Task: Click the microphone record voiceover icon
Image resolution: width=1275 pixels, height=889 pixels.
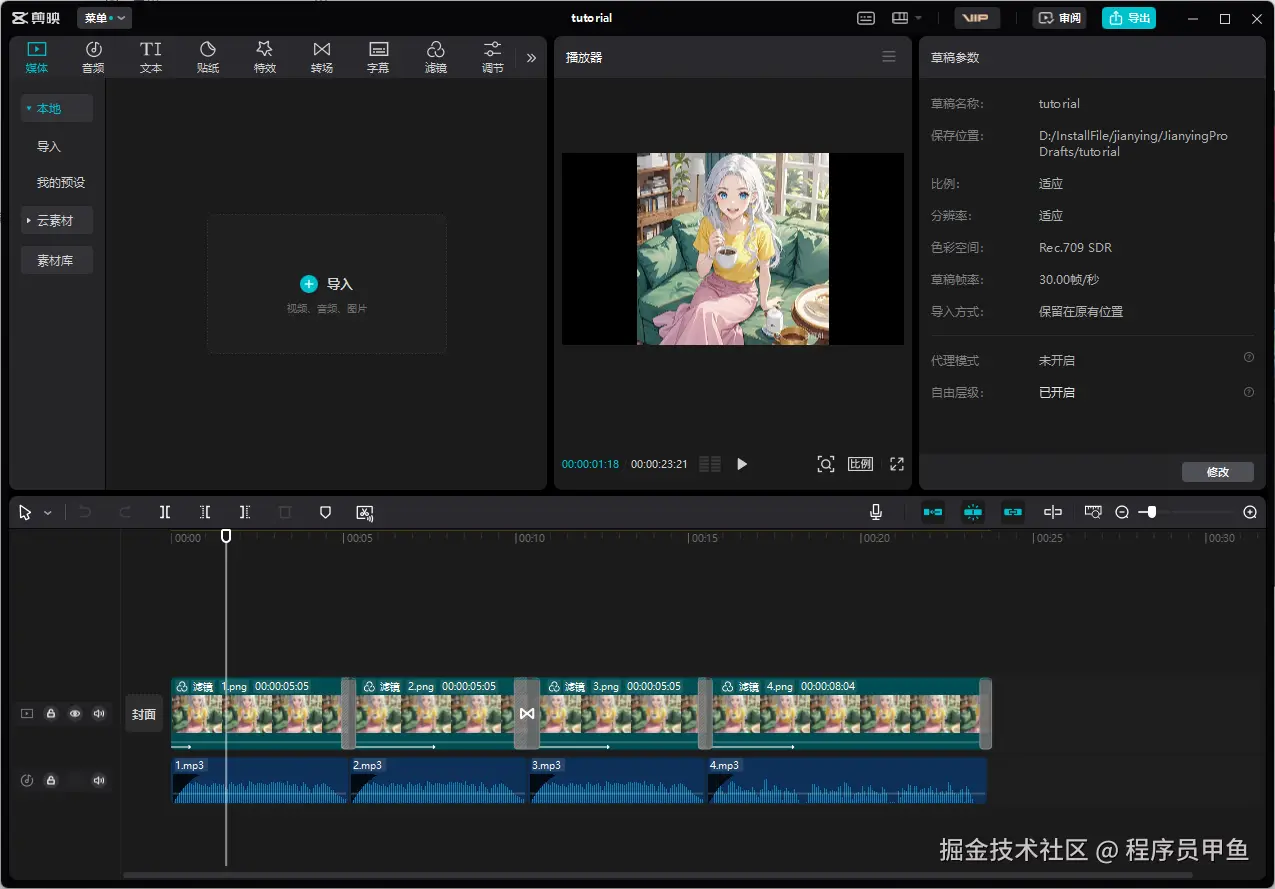Action: [876, 512]
